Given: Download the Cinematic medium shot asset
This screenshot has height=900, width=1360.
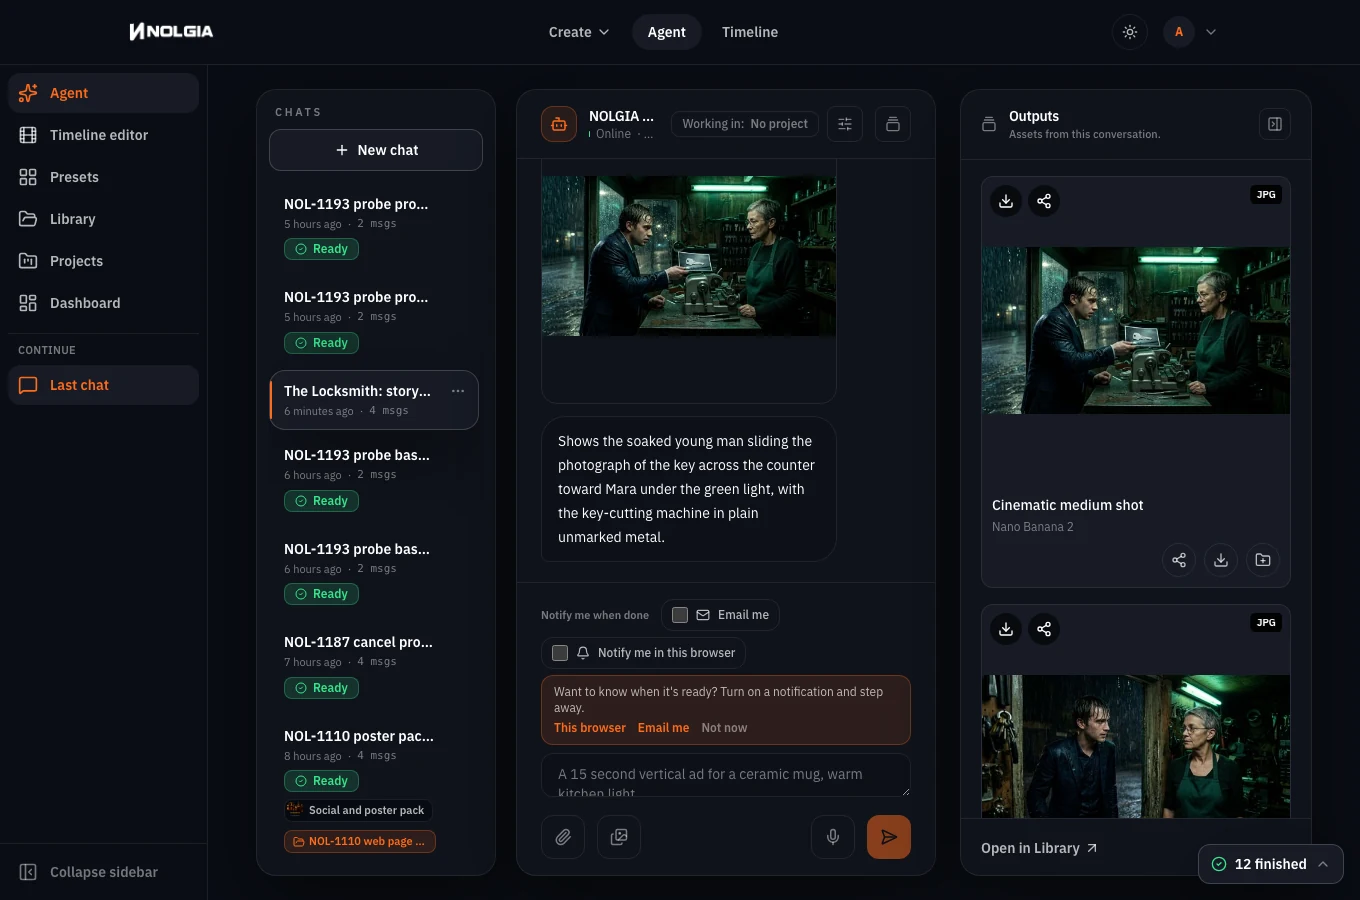Looking at the screenshot, I should coord(1221,560).
